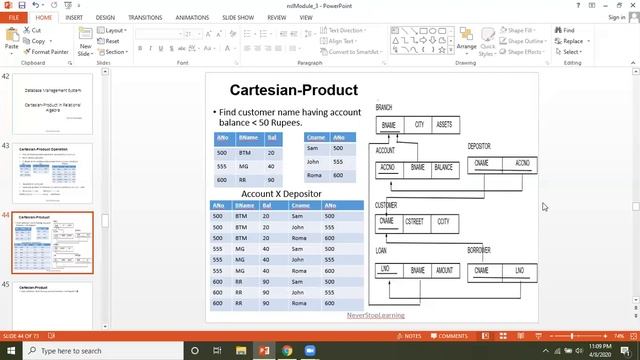Image resolution: width=640 pixels, height=360 pixels.
Task: Toggle Italic formatting
Action: [150, 49]
